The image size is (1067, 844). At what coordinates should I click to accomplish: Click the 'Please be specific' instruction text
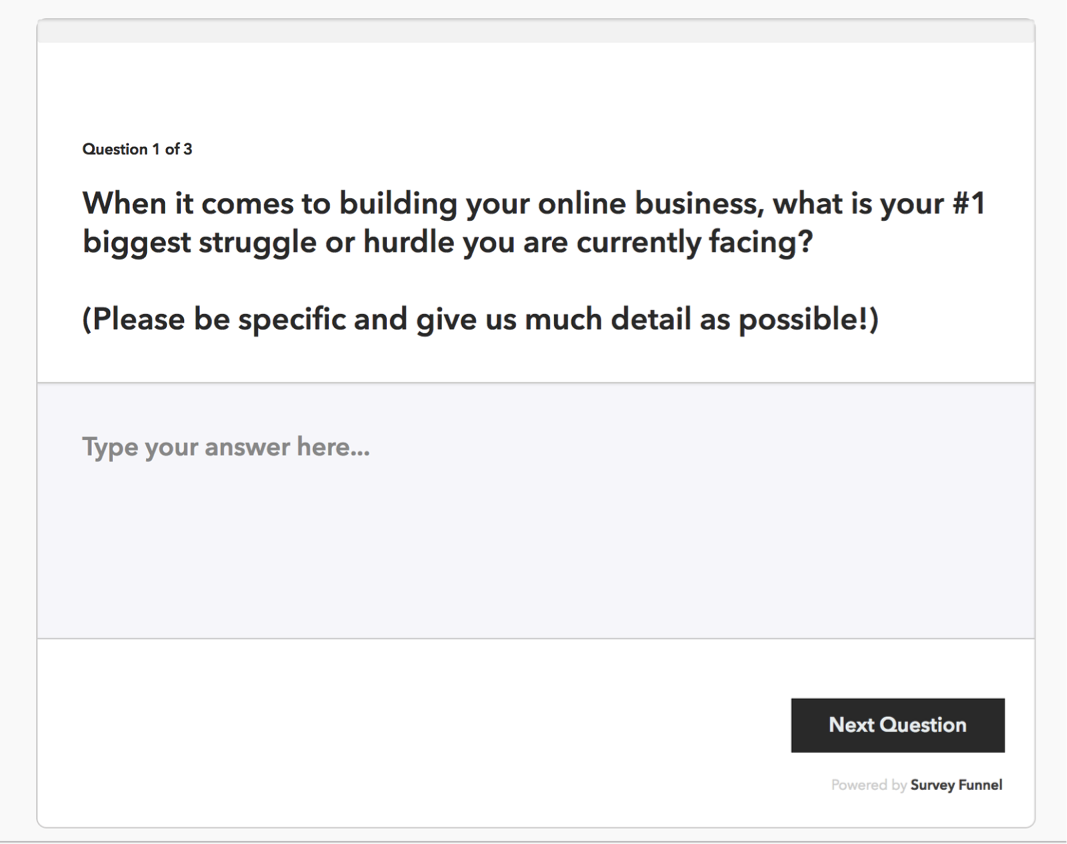480,319
